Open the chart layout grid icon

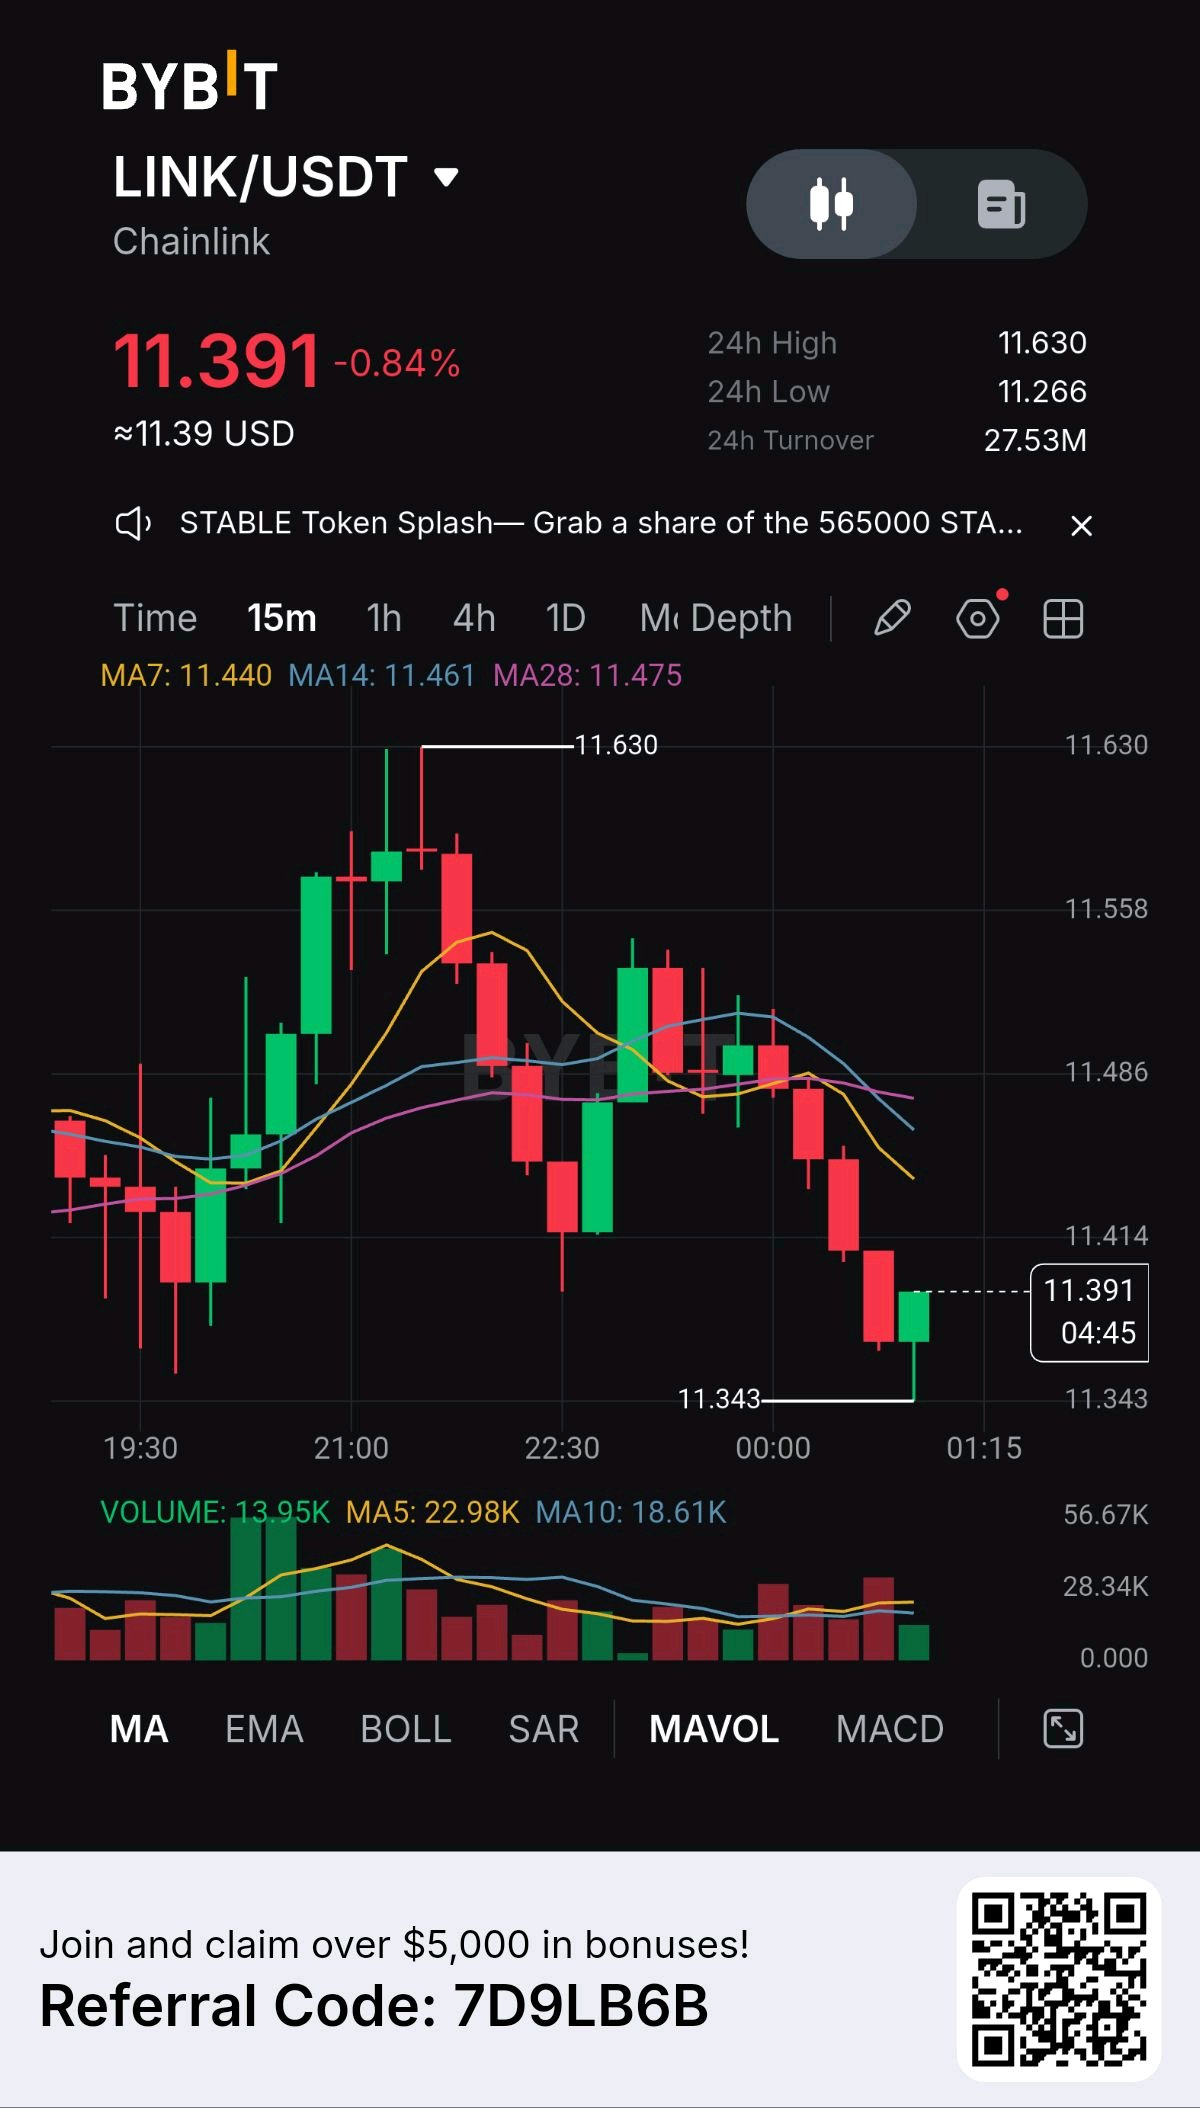pyautogui.click(x=1063, y=619)
